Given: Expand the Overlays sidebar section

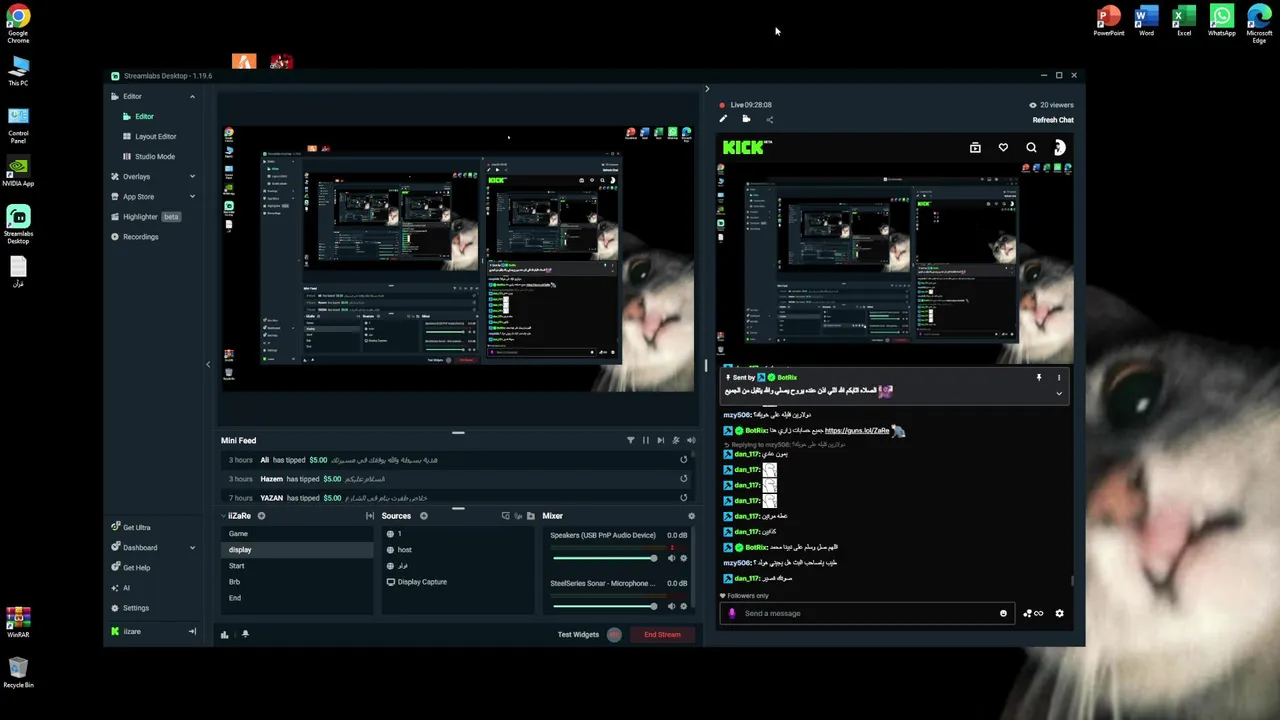Looking at the screenshot, I should tap(192, 176).
